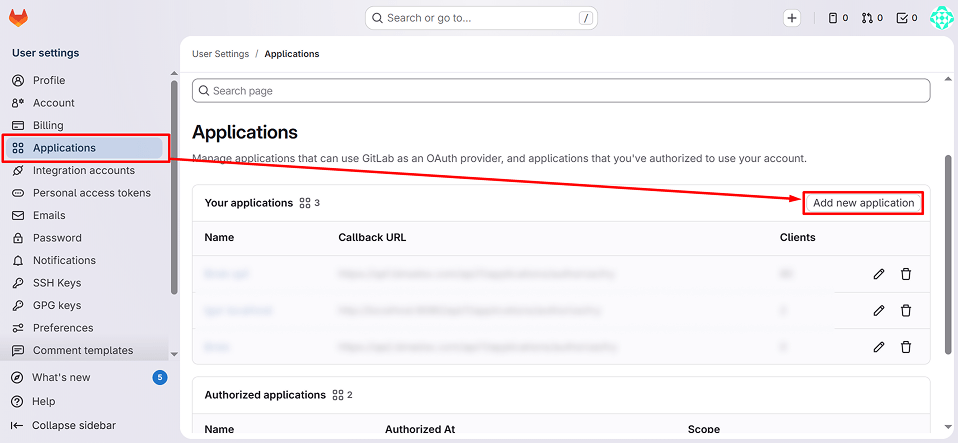Image resolution: width=958 pixels, height=443 pixels.
Task: Click the sidebar vertical scrollbar
Action: click(x=174, y=188)
